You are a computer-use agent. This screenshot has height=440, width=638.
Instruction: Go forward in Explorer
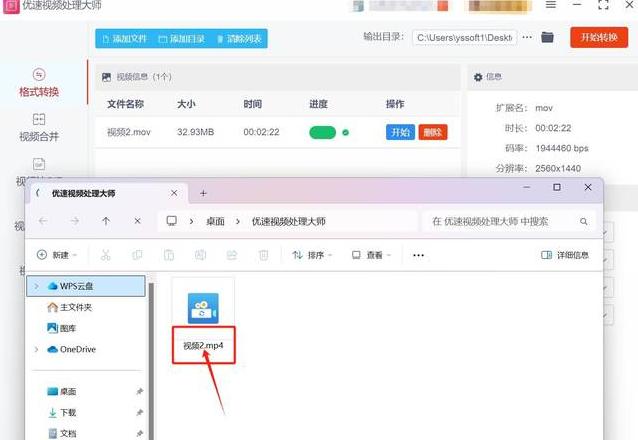[x=75, y=221]
